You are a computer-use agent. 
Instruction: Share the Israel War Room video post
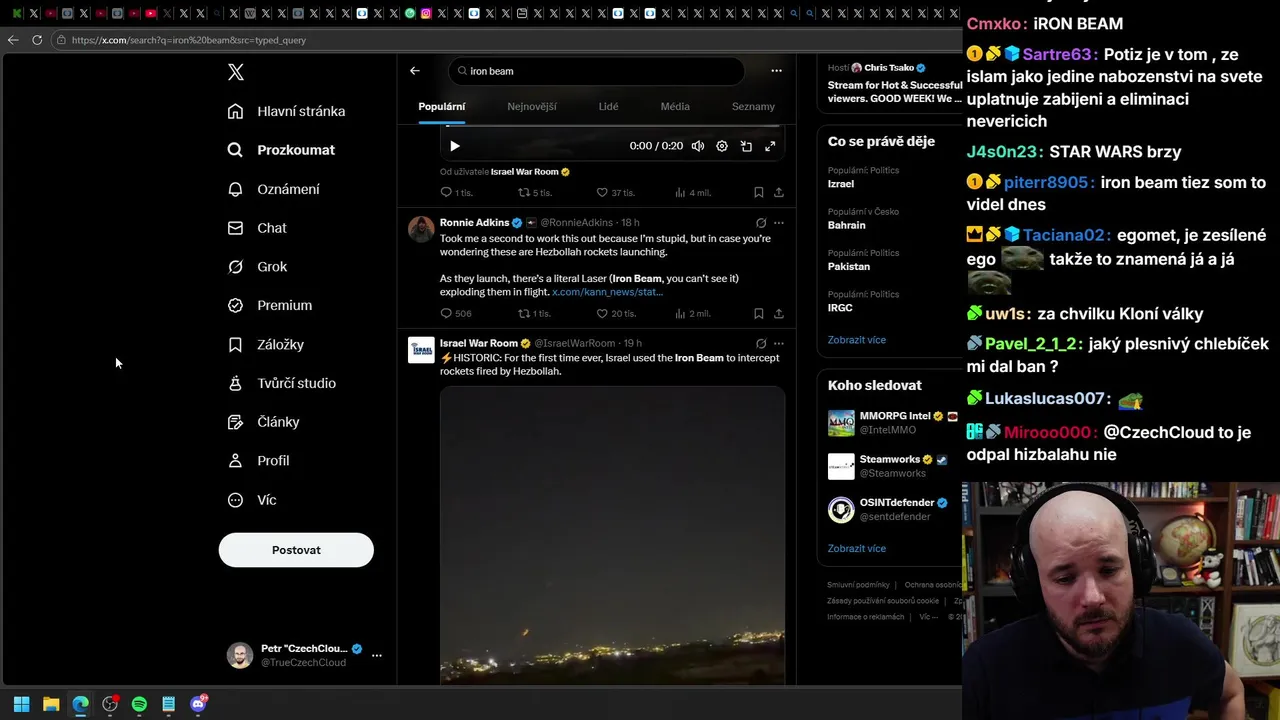point(779,192)
